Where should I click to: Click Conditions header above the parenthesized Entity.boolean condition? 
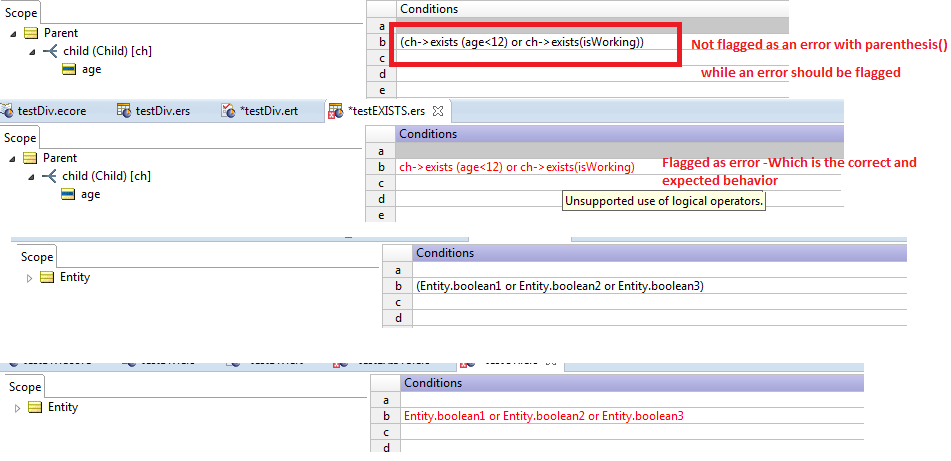(659, 253)
